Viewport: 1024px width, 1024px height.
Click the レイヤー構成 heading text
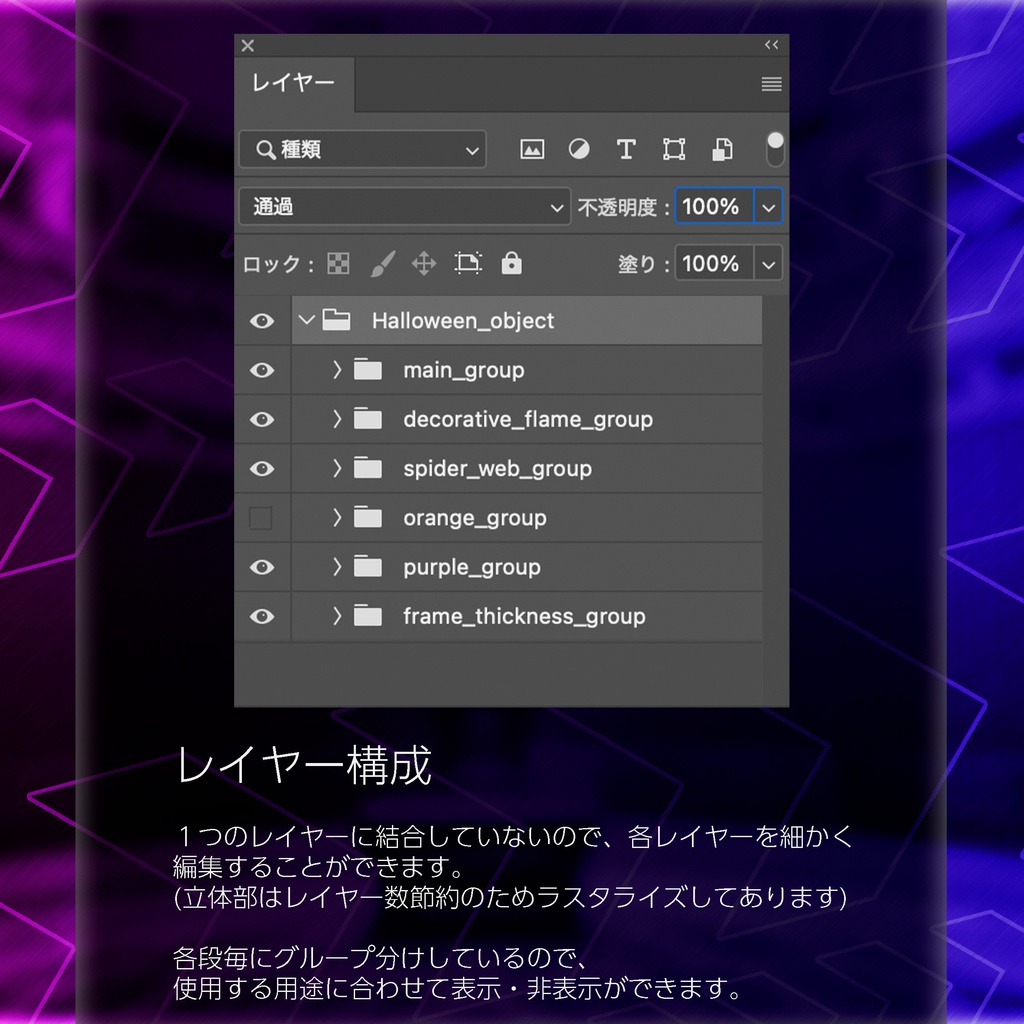(x=304, y=765)
